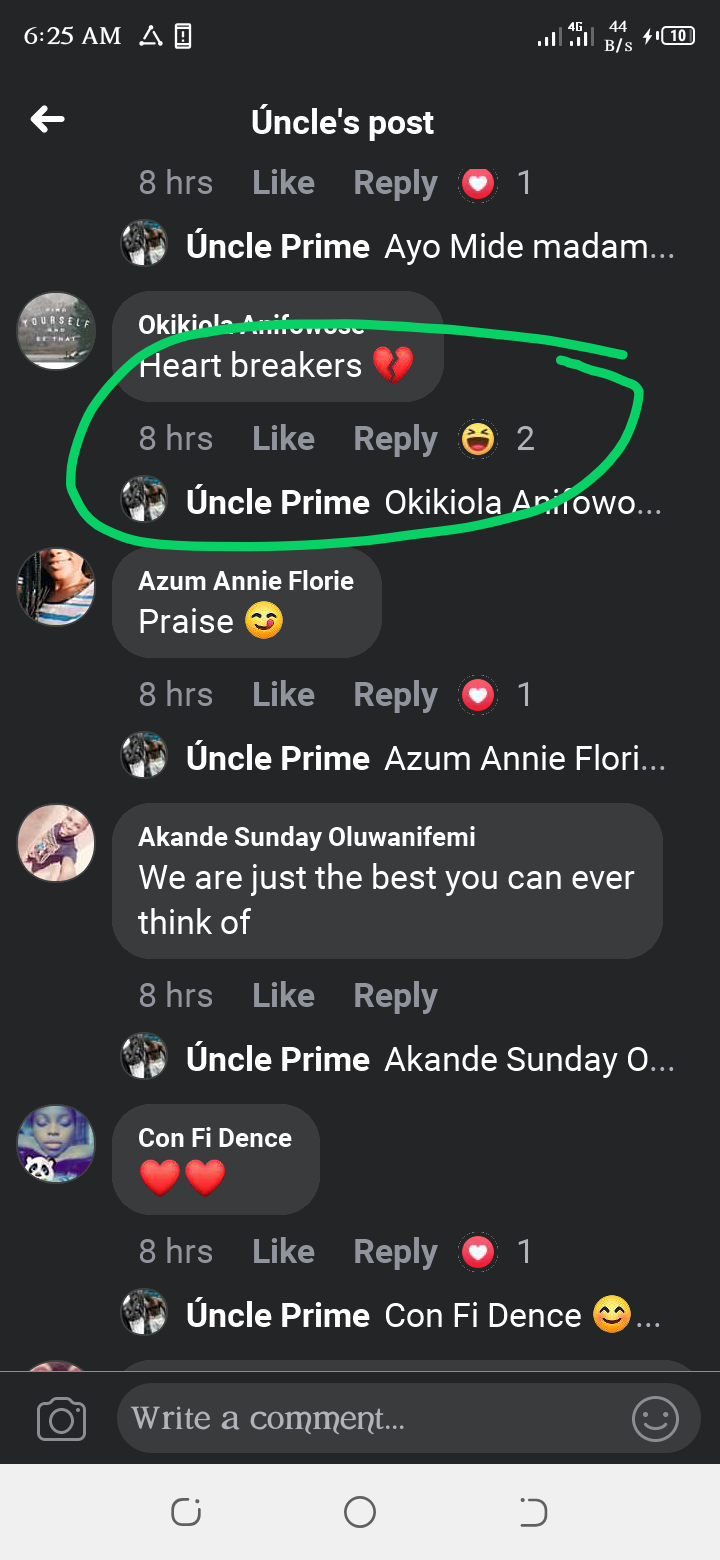Like Akande Sunday Oluwanifemi's comment
Screen dimensions: 720x1560
pos(283,995)
